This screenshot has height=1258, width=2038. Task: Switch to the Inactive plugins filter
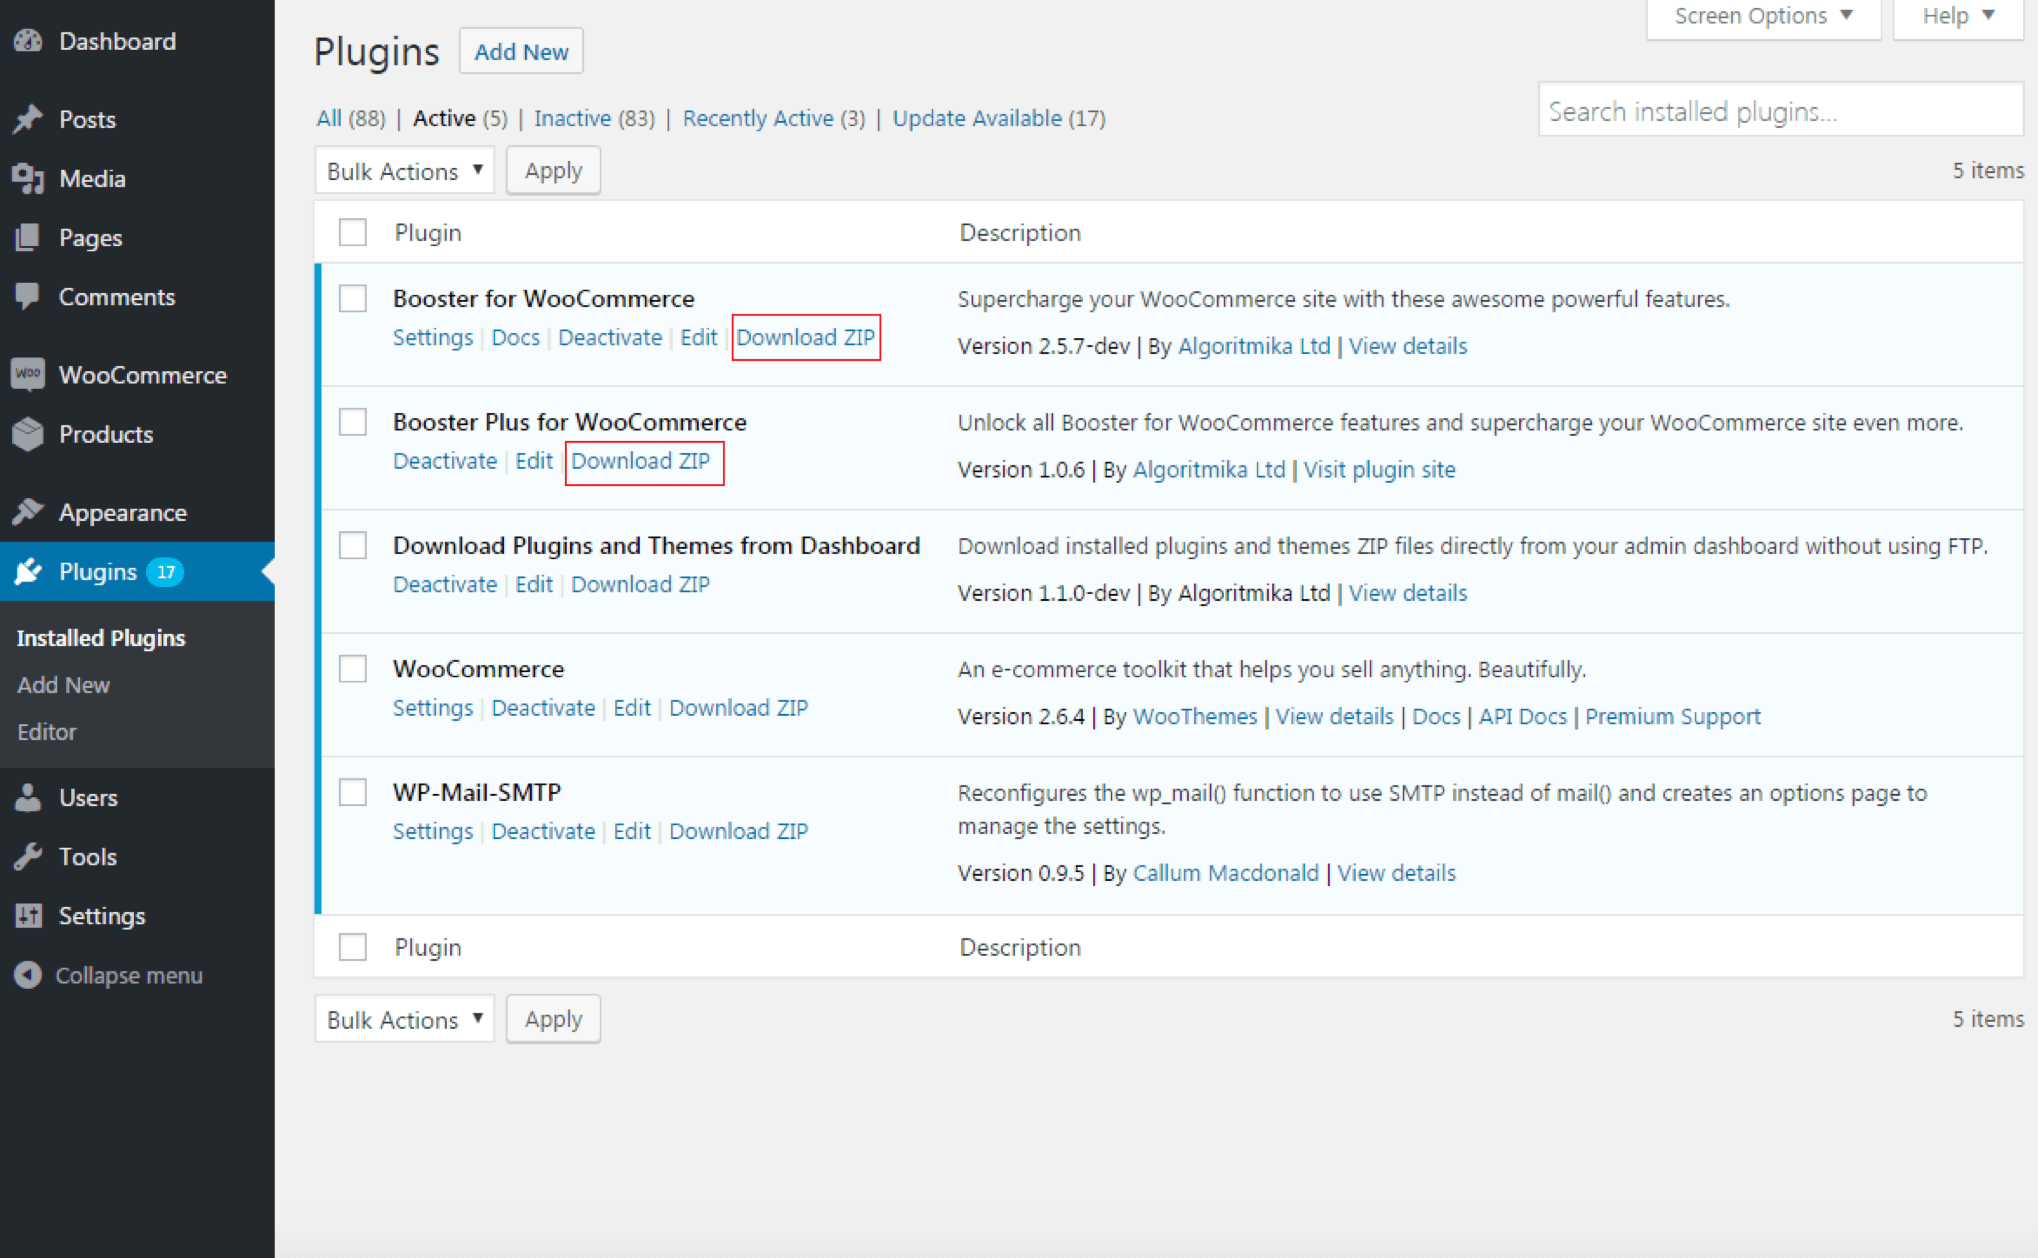573,118
